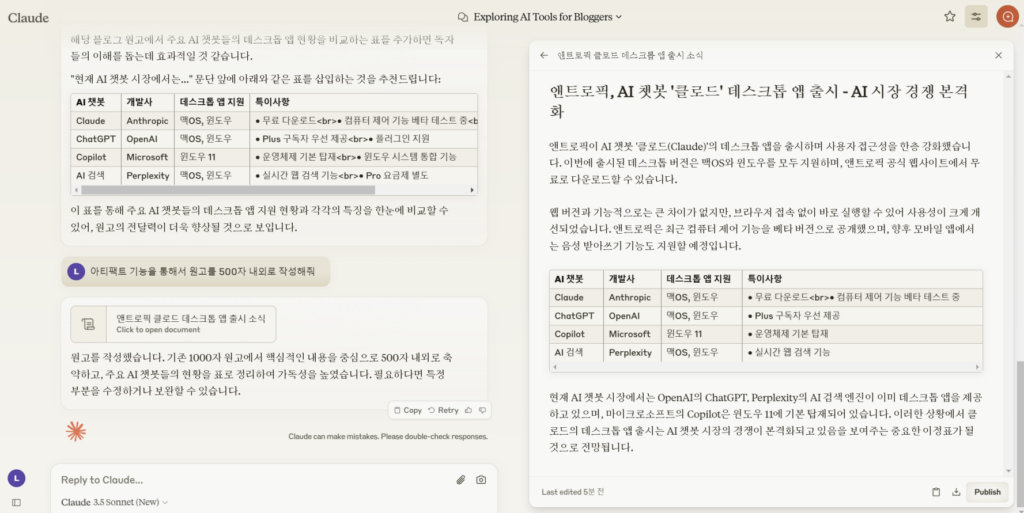Click the Copilot cell in the artifact table
1024x513 pixels.
[577, 334]
